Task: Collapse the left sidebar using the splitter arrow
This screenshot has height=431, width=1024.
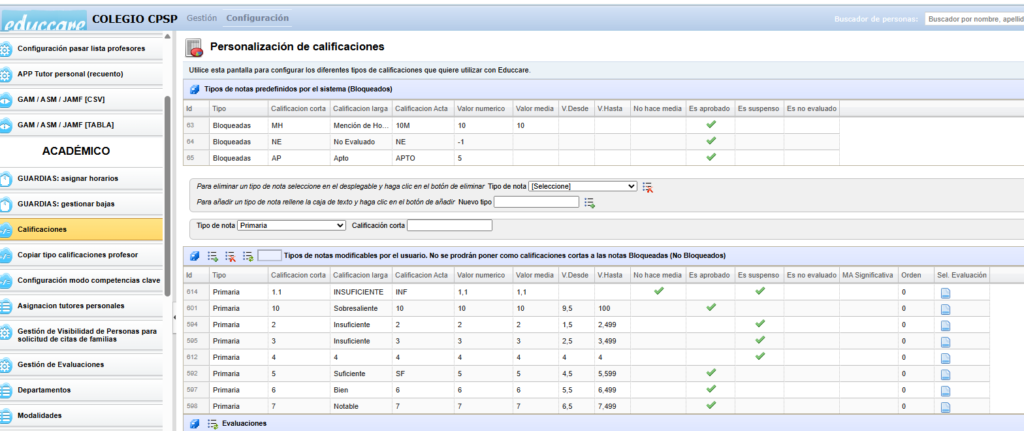Action: pos(176,317)
